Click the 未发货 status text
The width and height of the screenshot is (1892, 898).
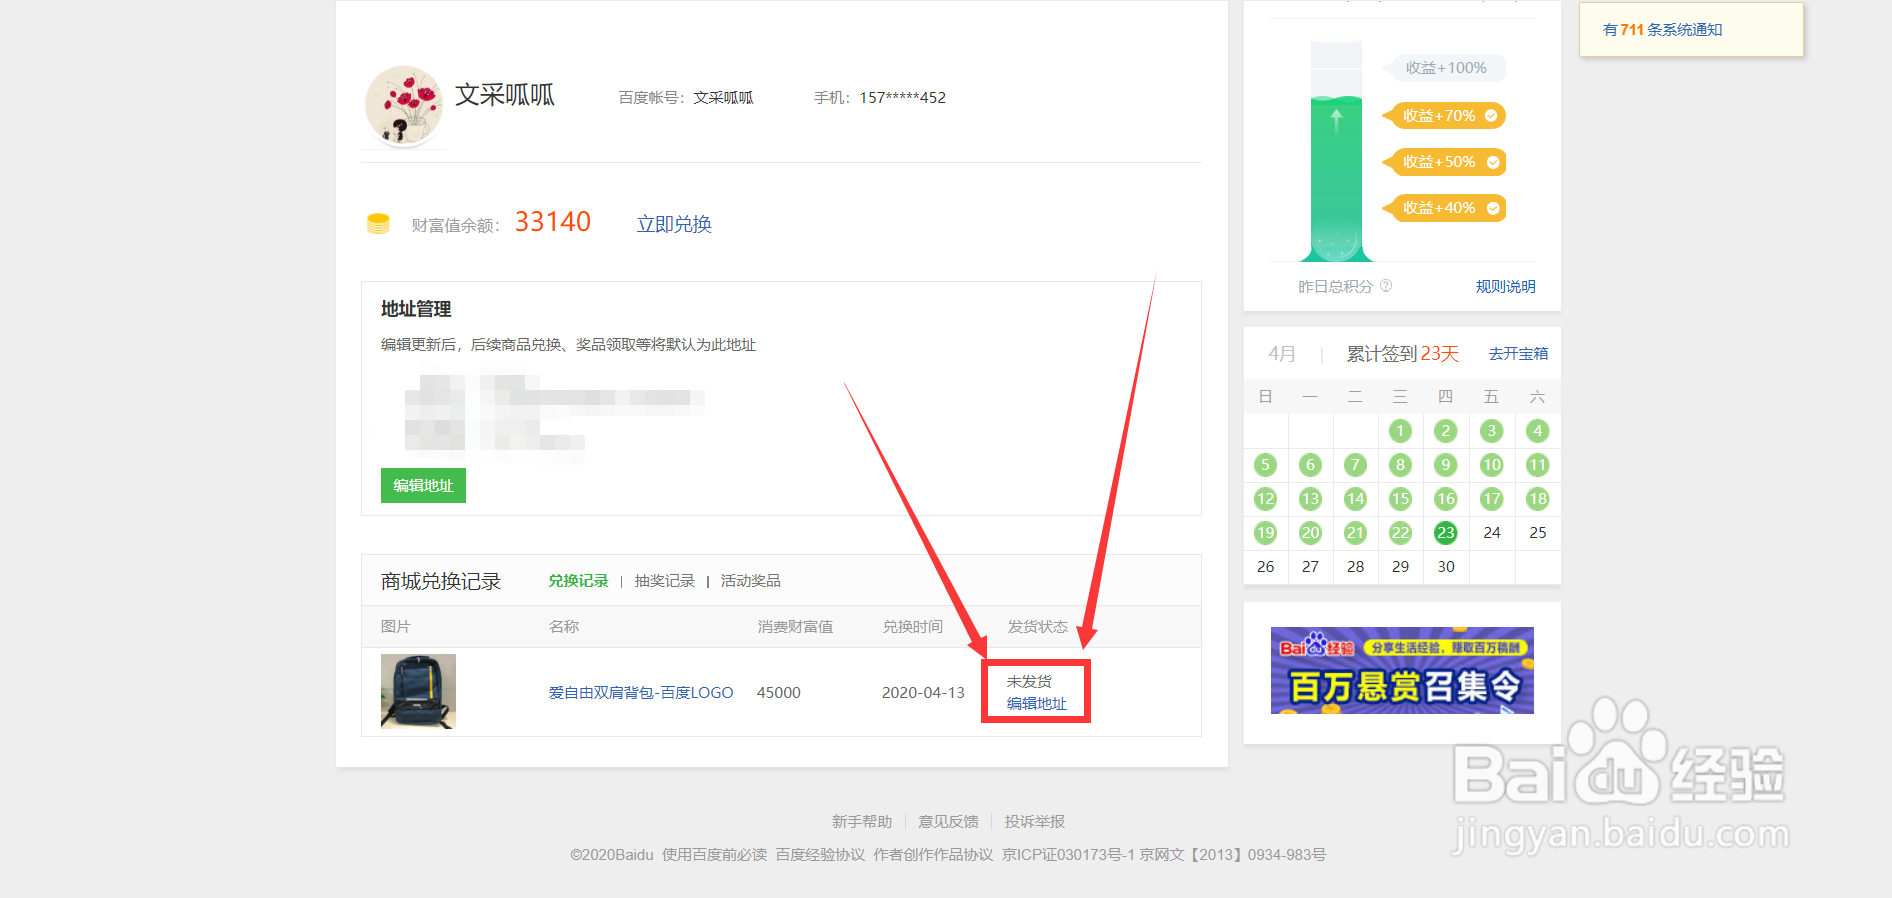coord(1029,681)
